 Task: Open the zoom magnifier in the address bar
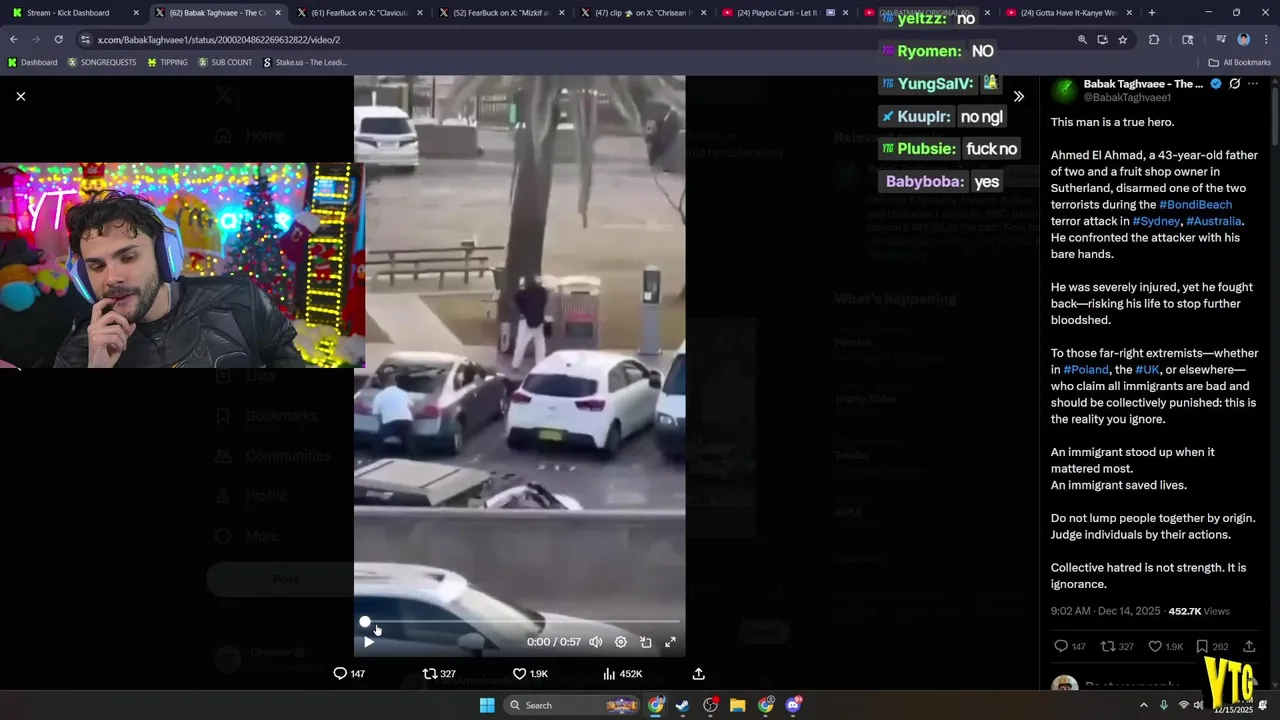coord(1082,40)
